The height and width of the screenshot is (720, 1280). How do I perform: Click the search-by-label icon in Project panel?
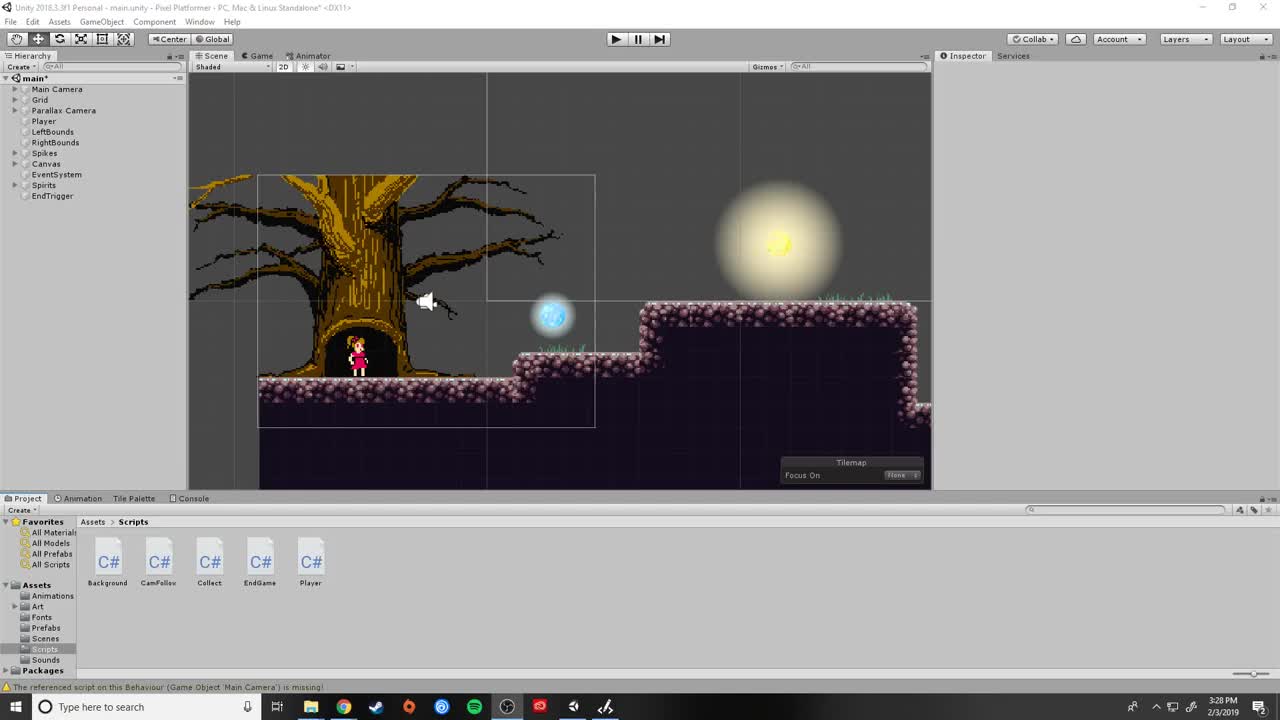pyautogui.click(x=1254, y=510)
